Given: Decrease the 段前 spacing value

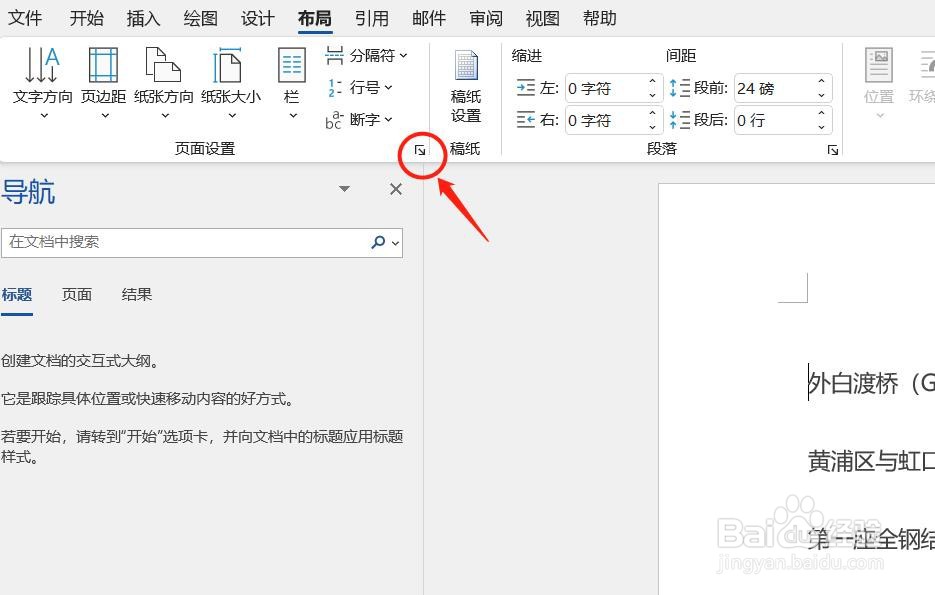Looking at the screenshot, I should pos(821,95).
